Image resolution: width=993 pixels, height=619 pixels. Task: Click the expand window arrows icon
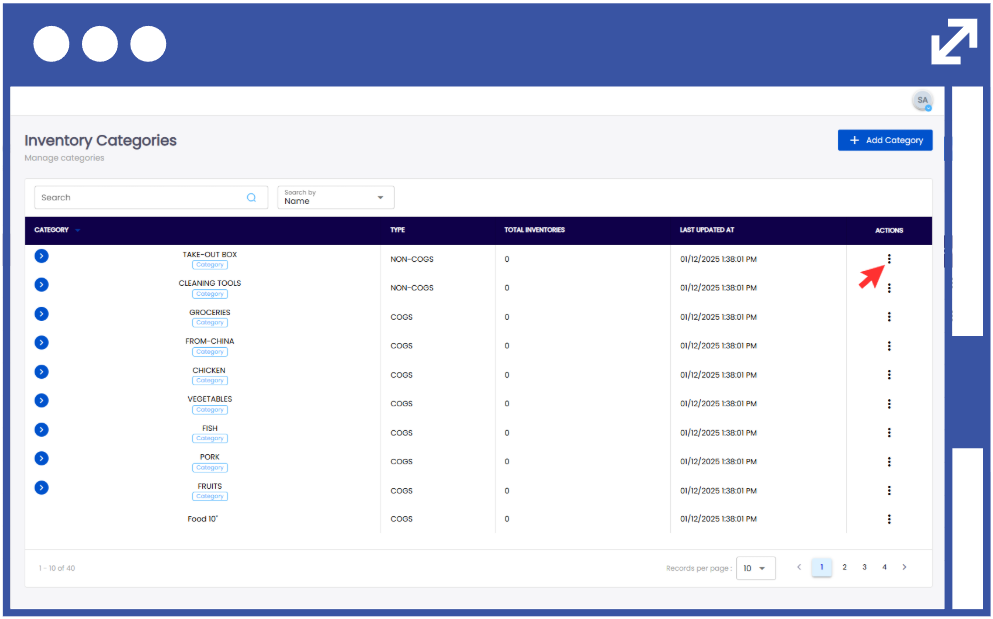click(953, 42)
